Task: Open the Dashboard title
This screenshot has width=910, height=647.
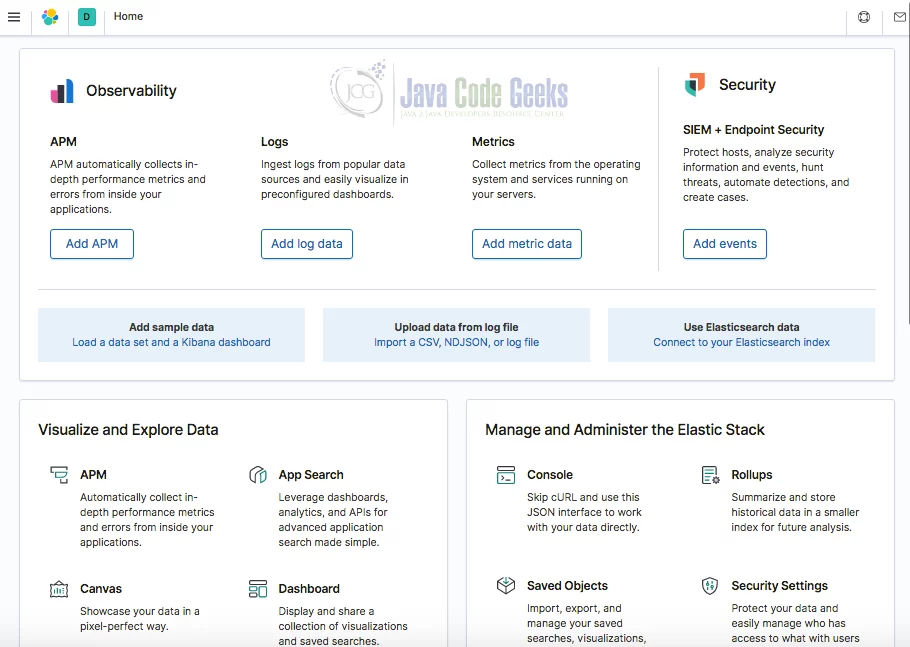Action: click(309, 588)
